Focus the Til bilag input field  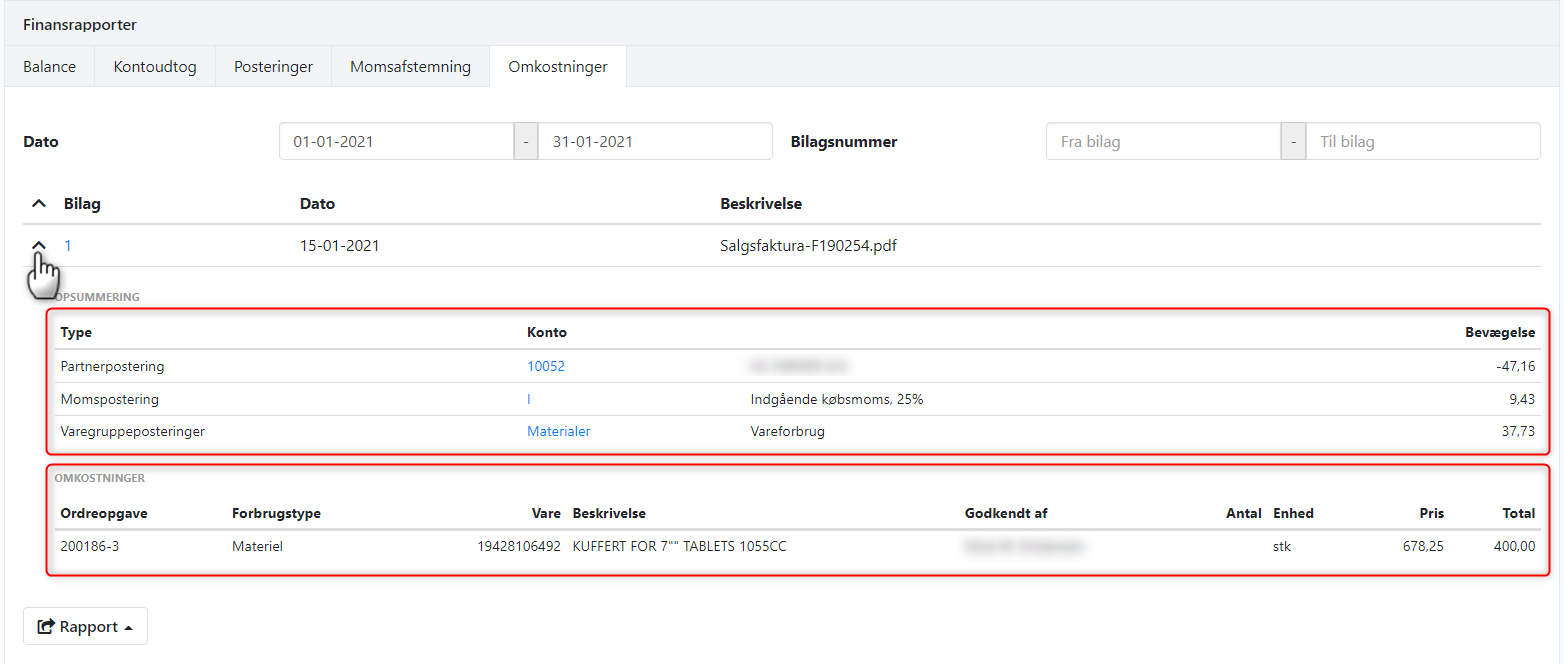click(1422, 142)
